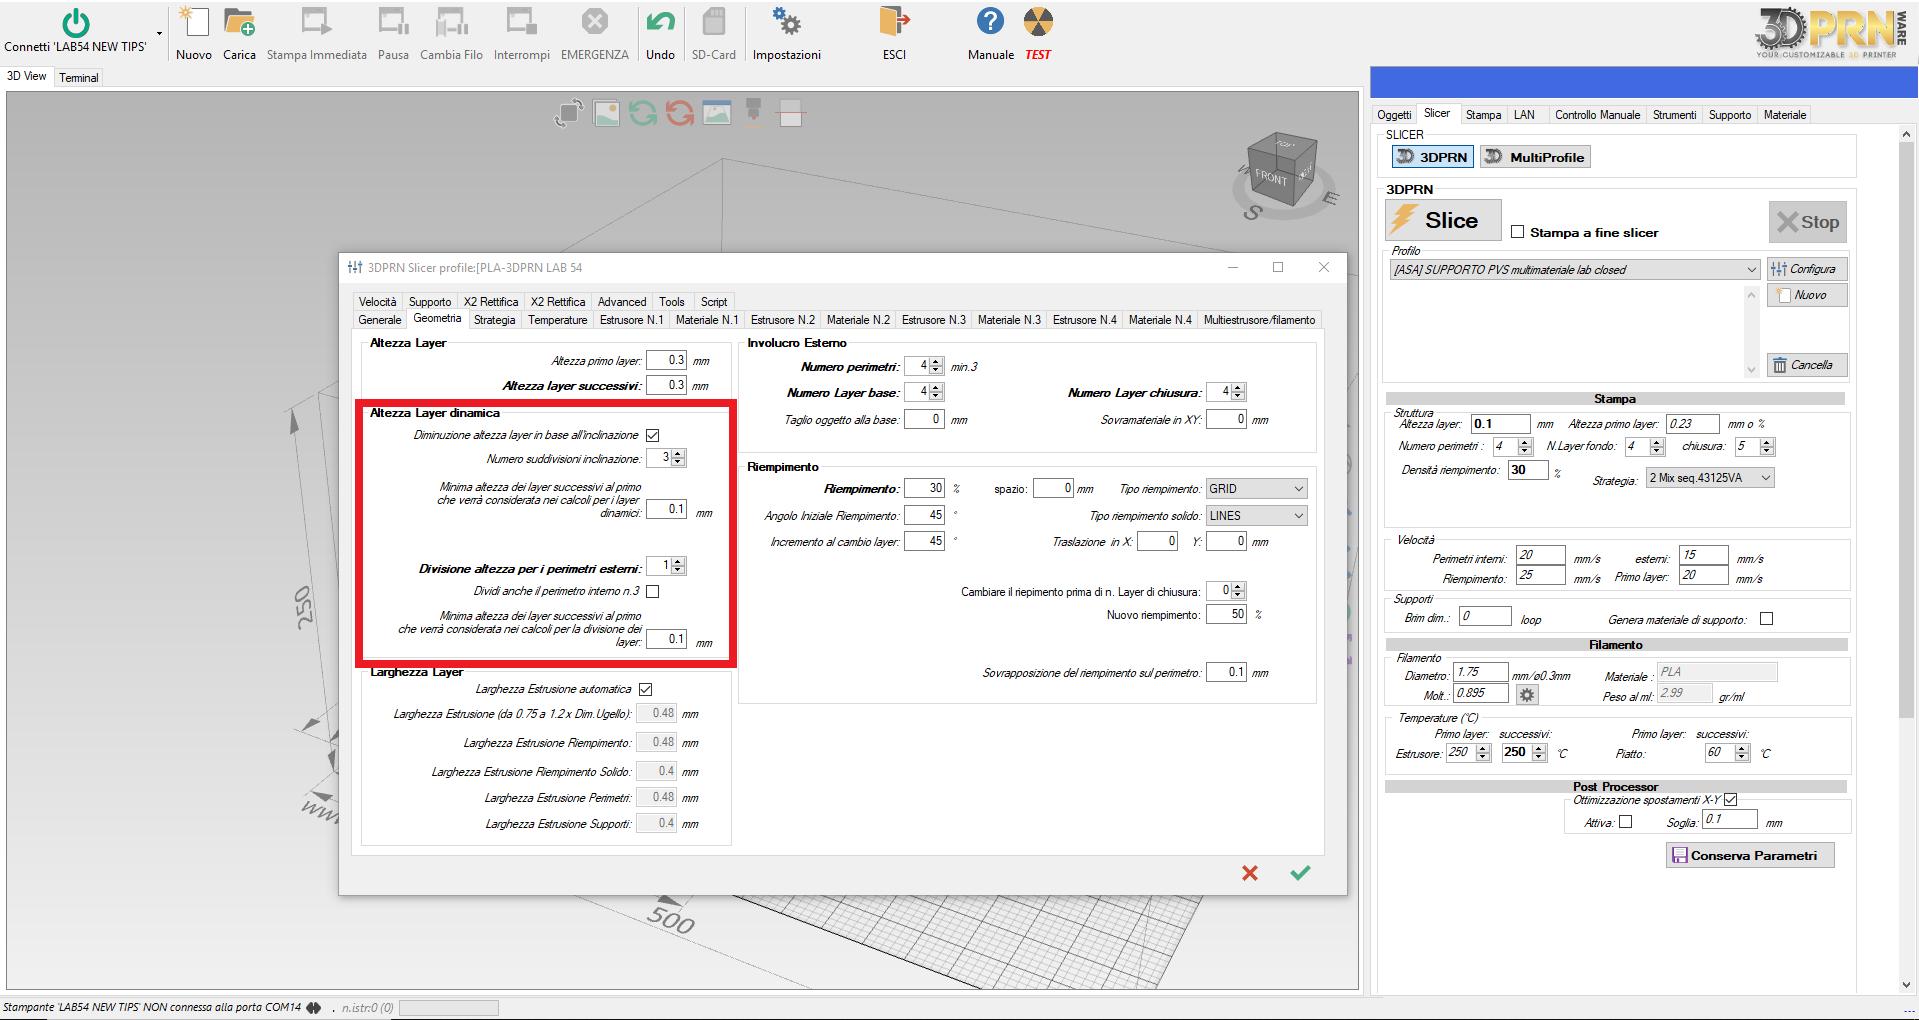Click the Cancella button

point(1807,365)
